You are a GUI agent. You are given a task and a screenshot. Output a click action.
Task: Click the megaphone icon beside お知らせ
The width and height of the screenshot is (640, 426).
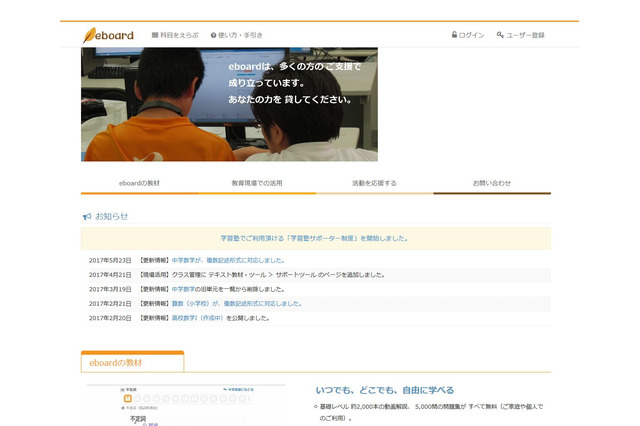(87, 217)
